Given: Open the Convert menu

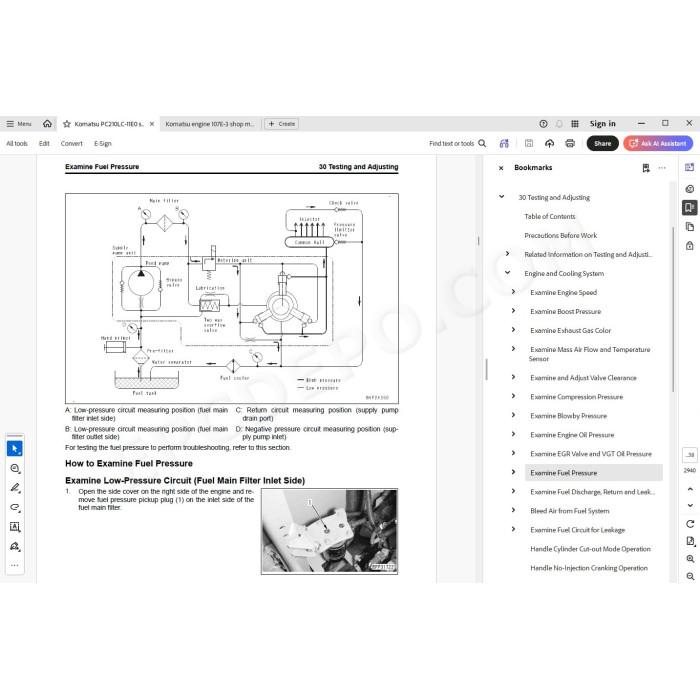Looking at the screenshot, I should click(x=71, y=143).
